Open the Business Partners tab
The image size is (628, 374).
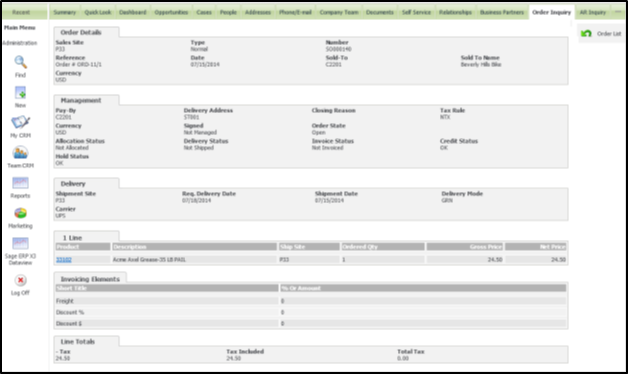502,12
